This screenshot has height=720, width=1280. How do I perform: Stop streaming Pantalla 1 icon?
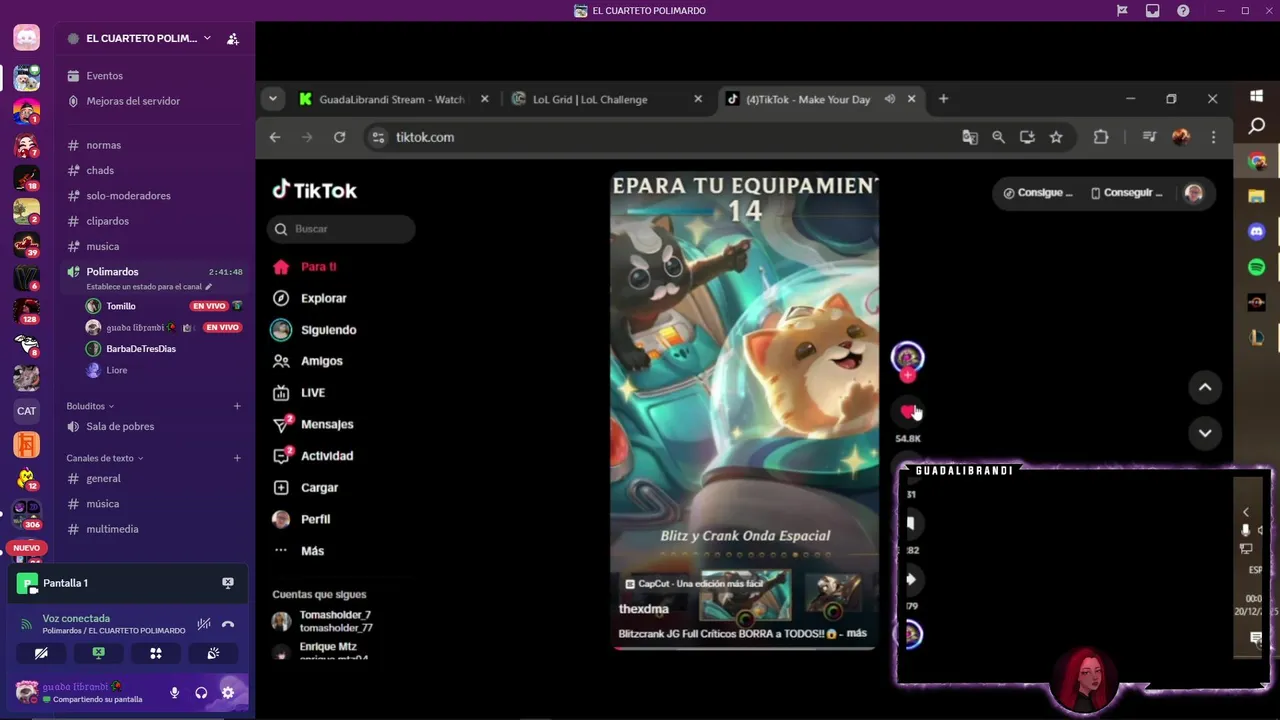(x=228, y=583)
